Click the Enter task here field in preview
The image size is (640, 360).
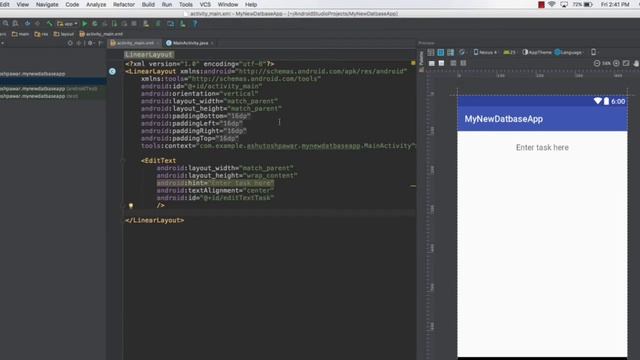[542, 147]
